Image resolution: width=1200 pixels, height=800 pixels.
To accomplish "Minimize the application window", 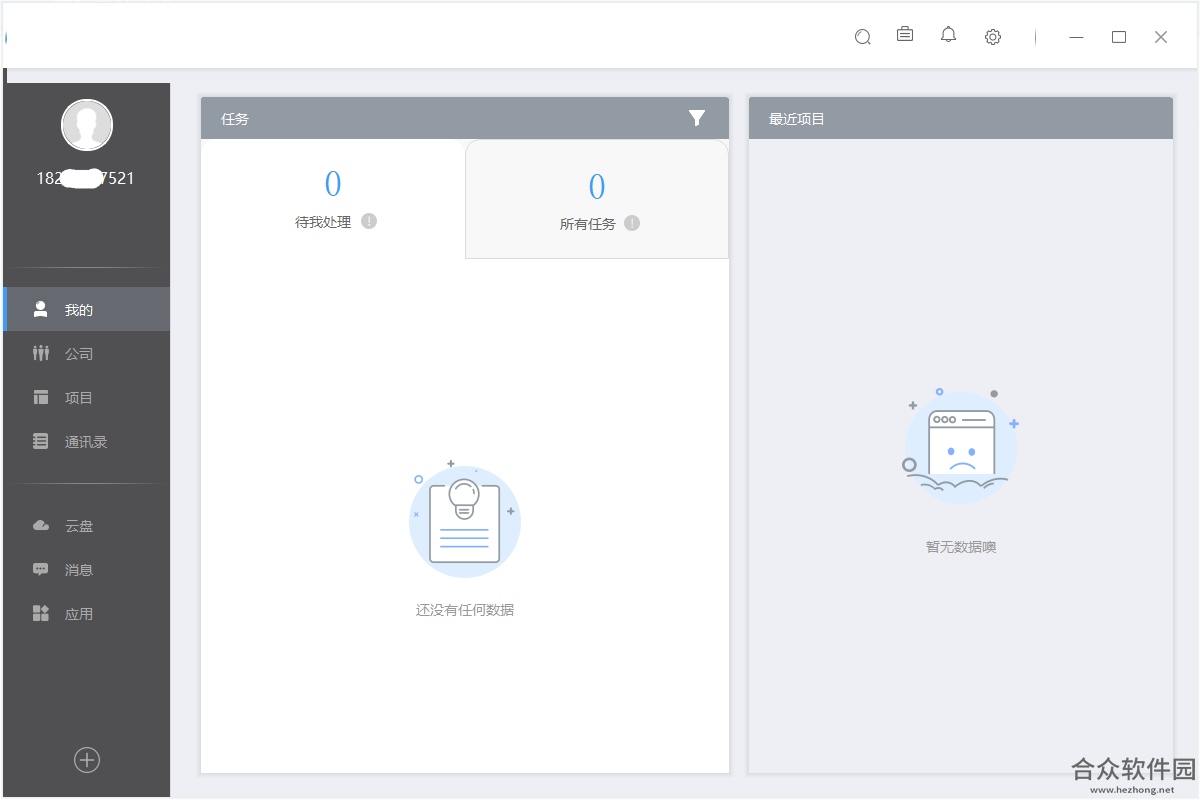I will point(1077,37).
